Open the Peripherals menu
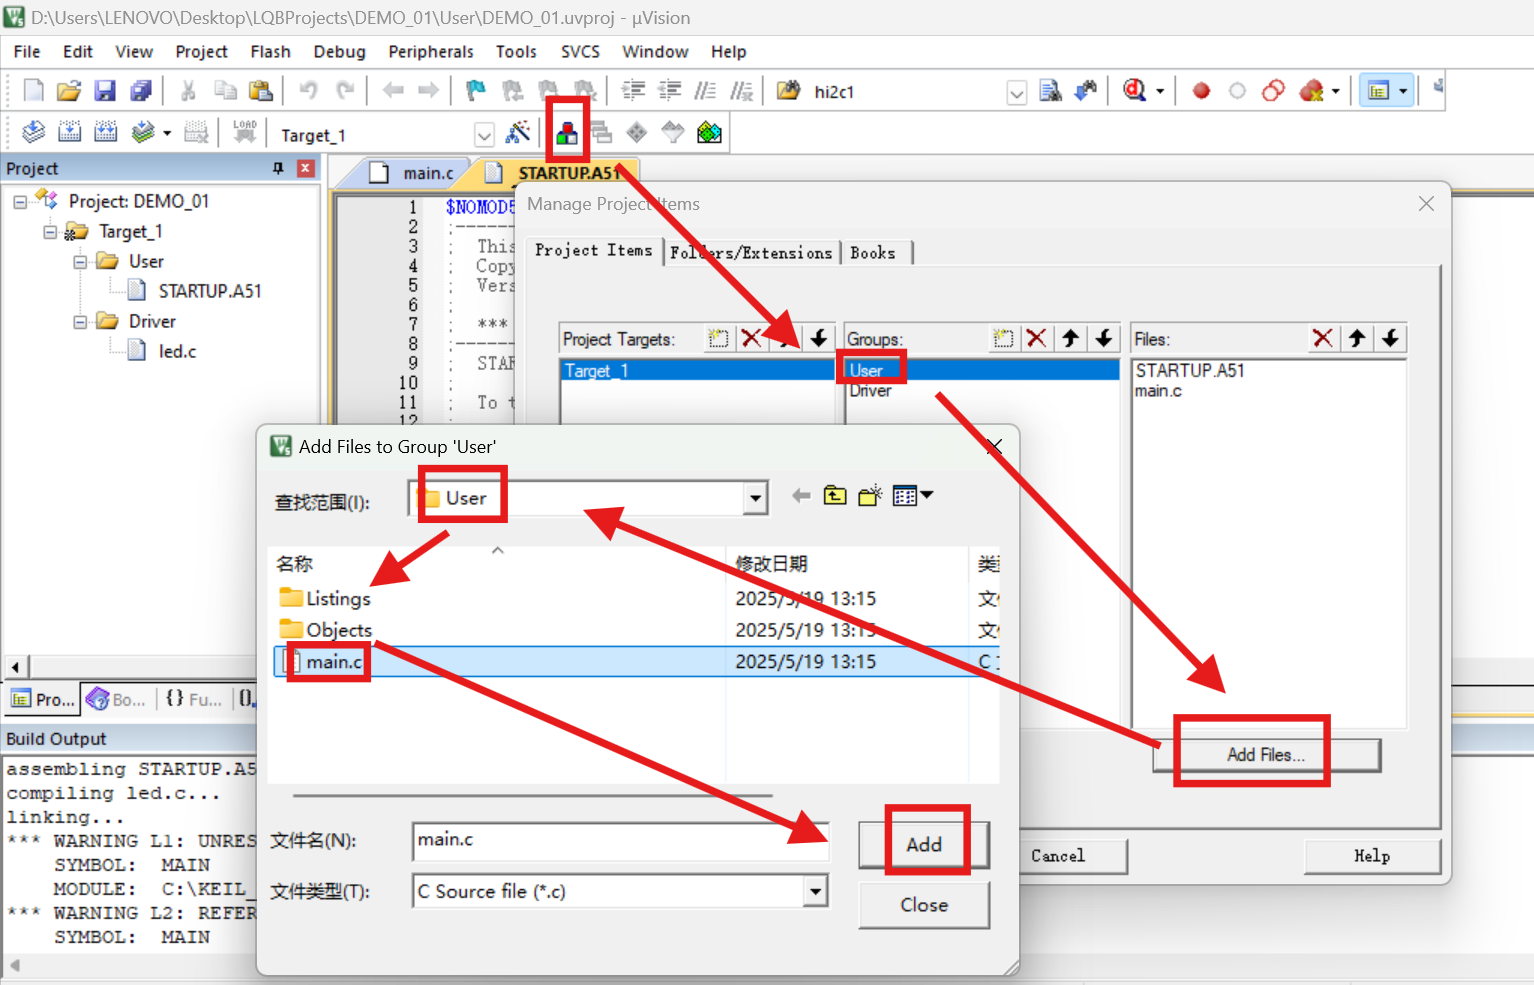The image size is (1534, 985). point(431,52)
